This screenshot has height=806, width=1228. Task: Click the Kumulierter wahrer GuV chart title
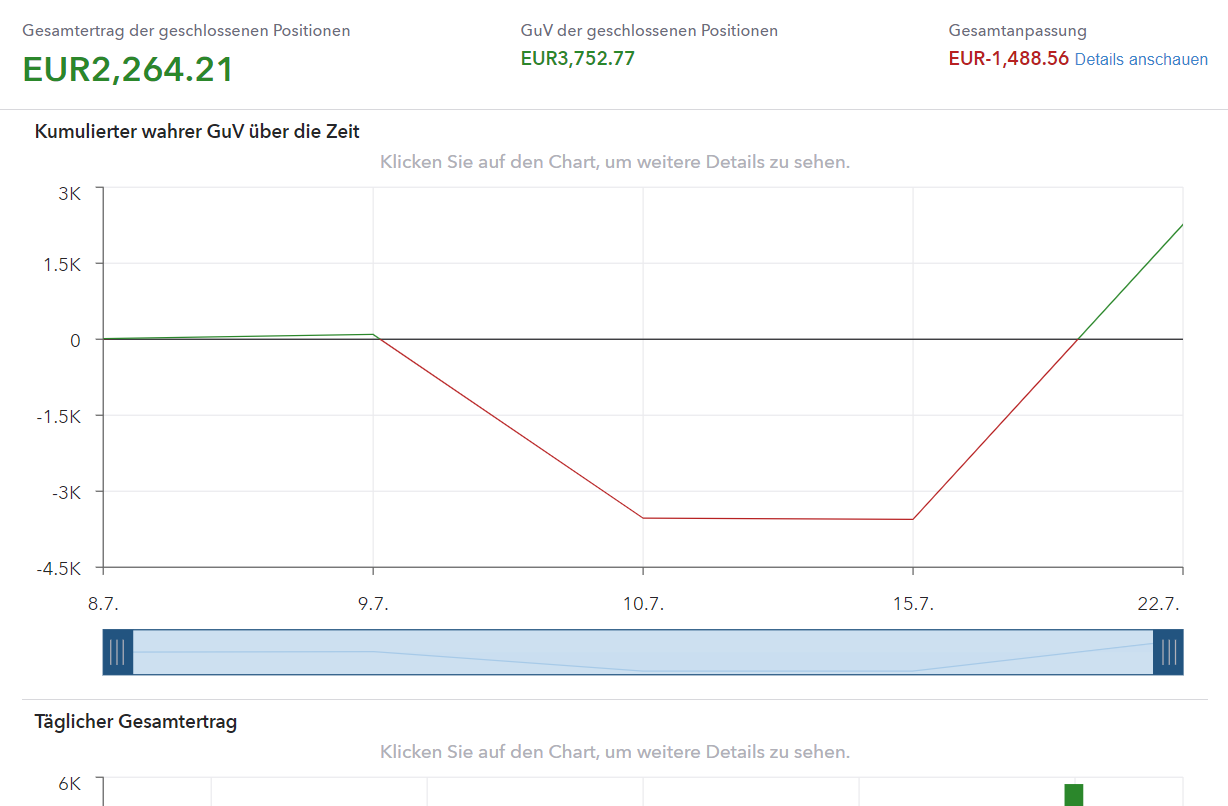(197, 131)
